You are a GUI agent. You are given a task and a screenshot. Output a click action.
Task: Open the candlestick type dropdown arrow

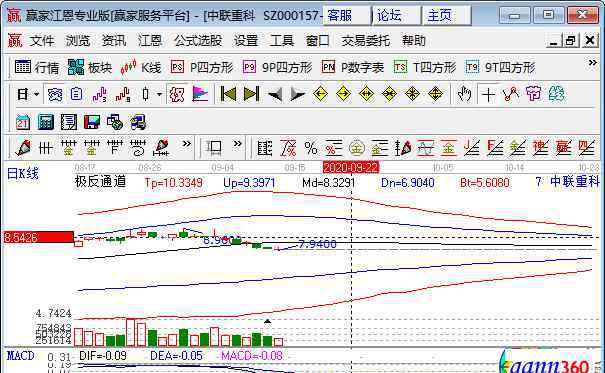[159, 94]
